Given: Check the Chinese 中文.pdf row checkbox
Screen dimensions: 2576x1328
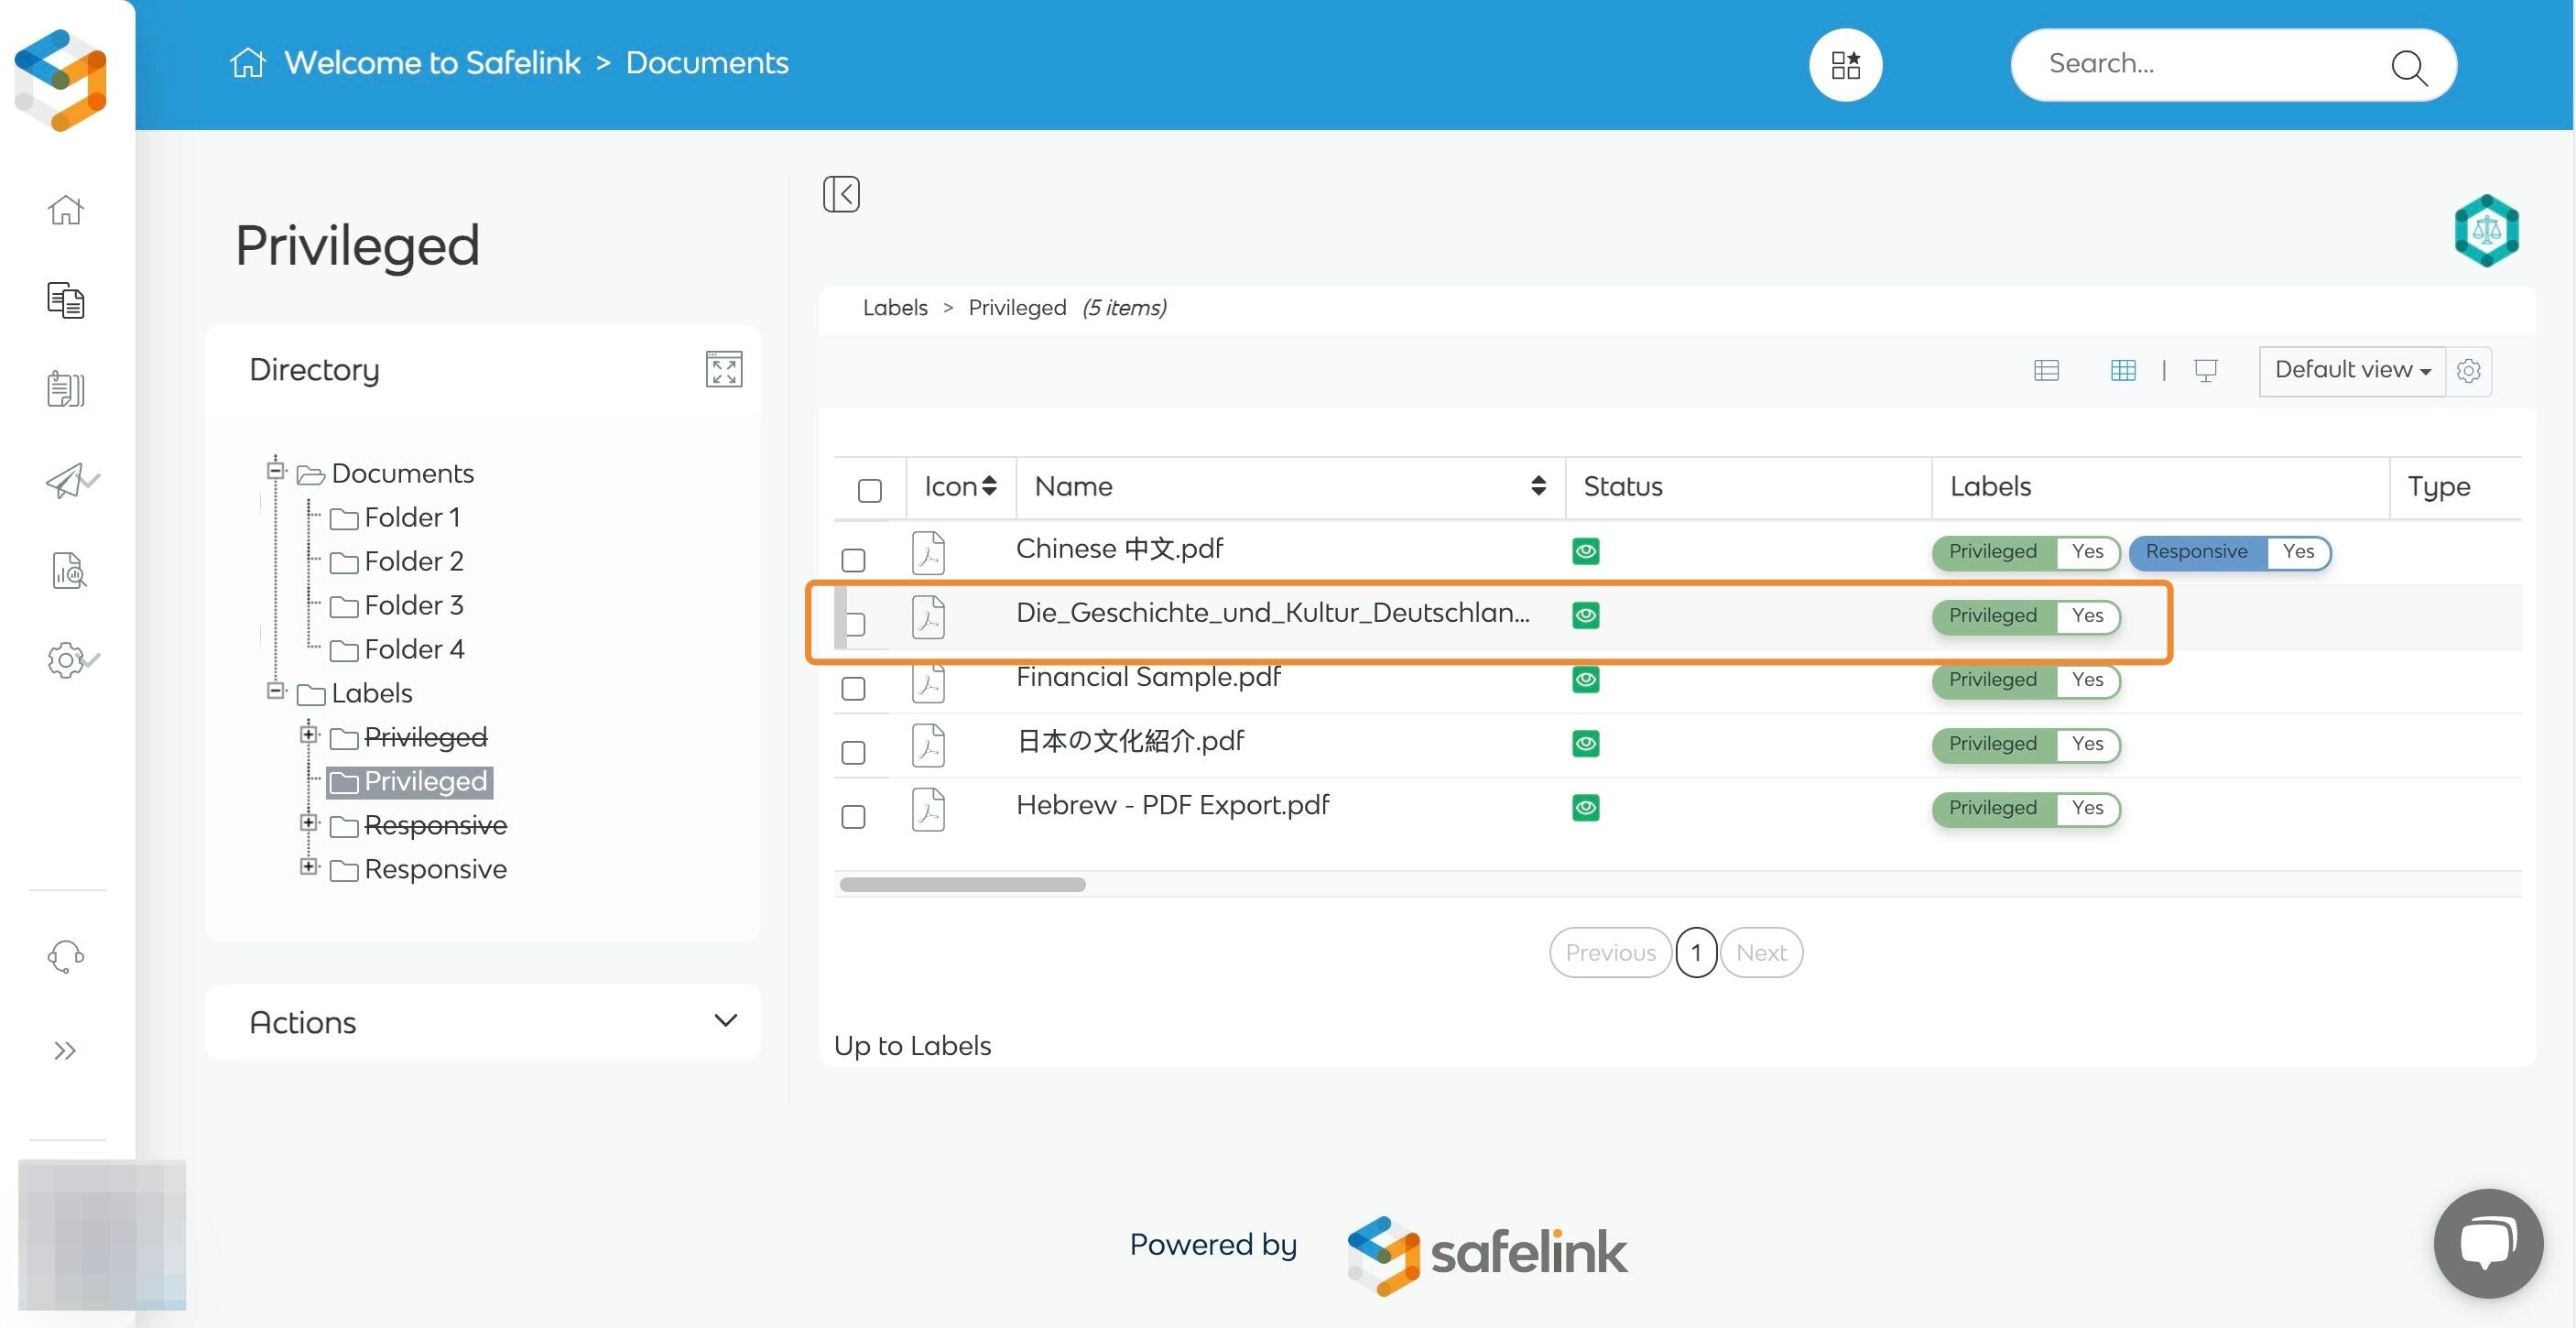Looking at the screenshot, I should click(853, 560).
